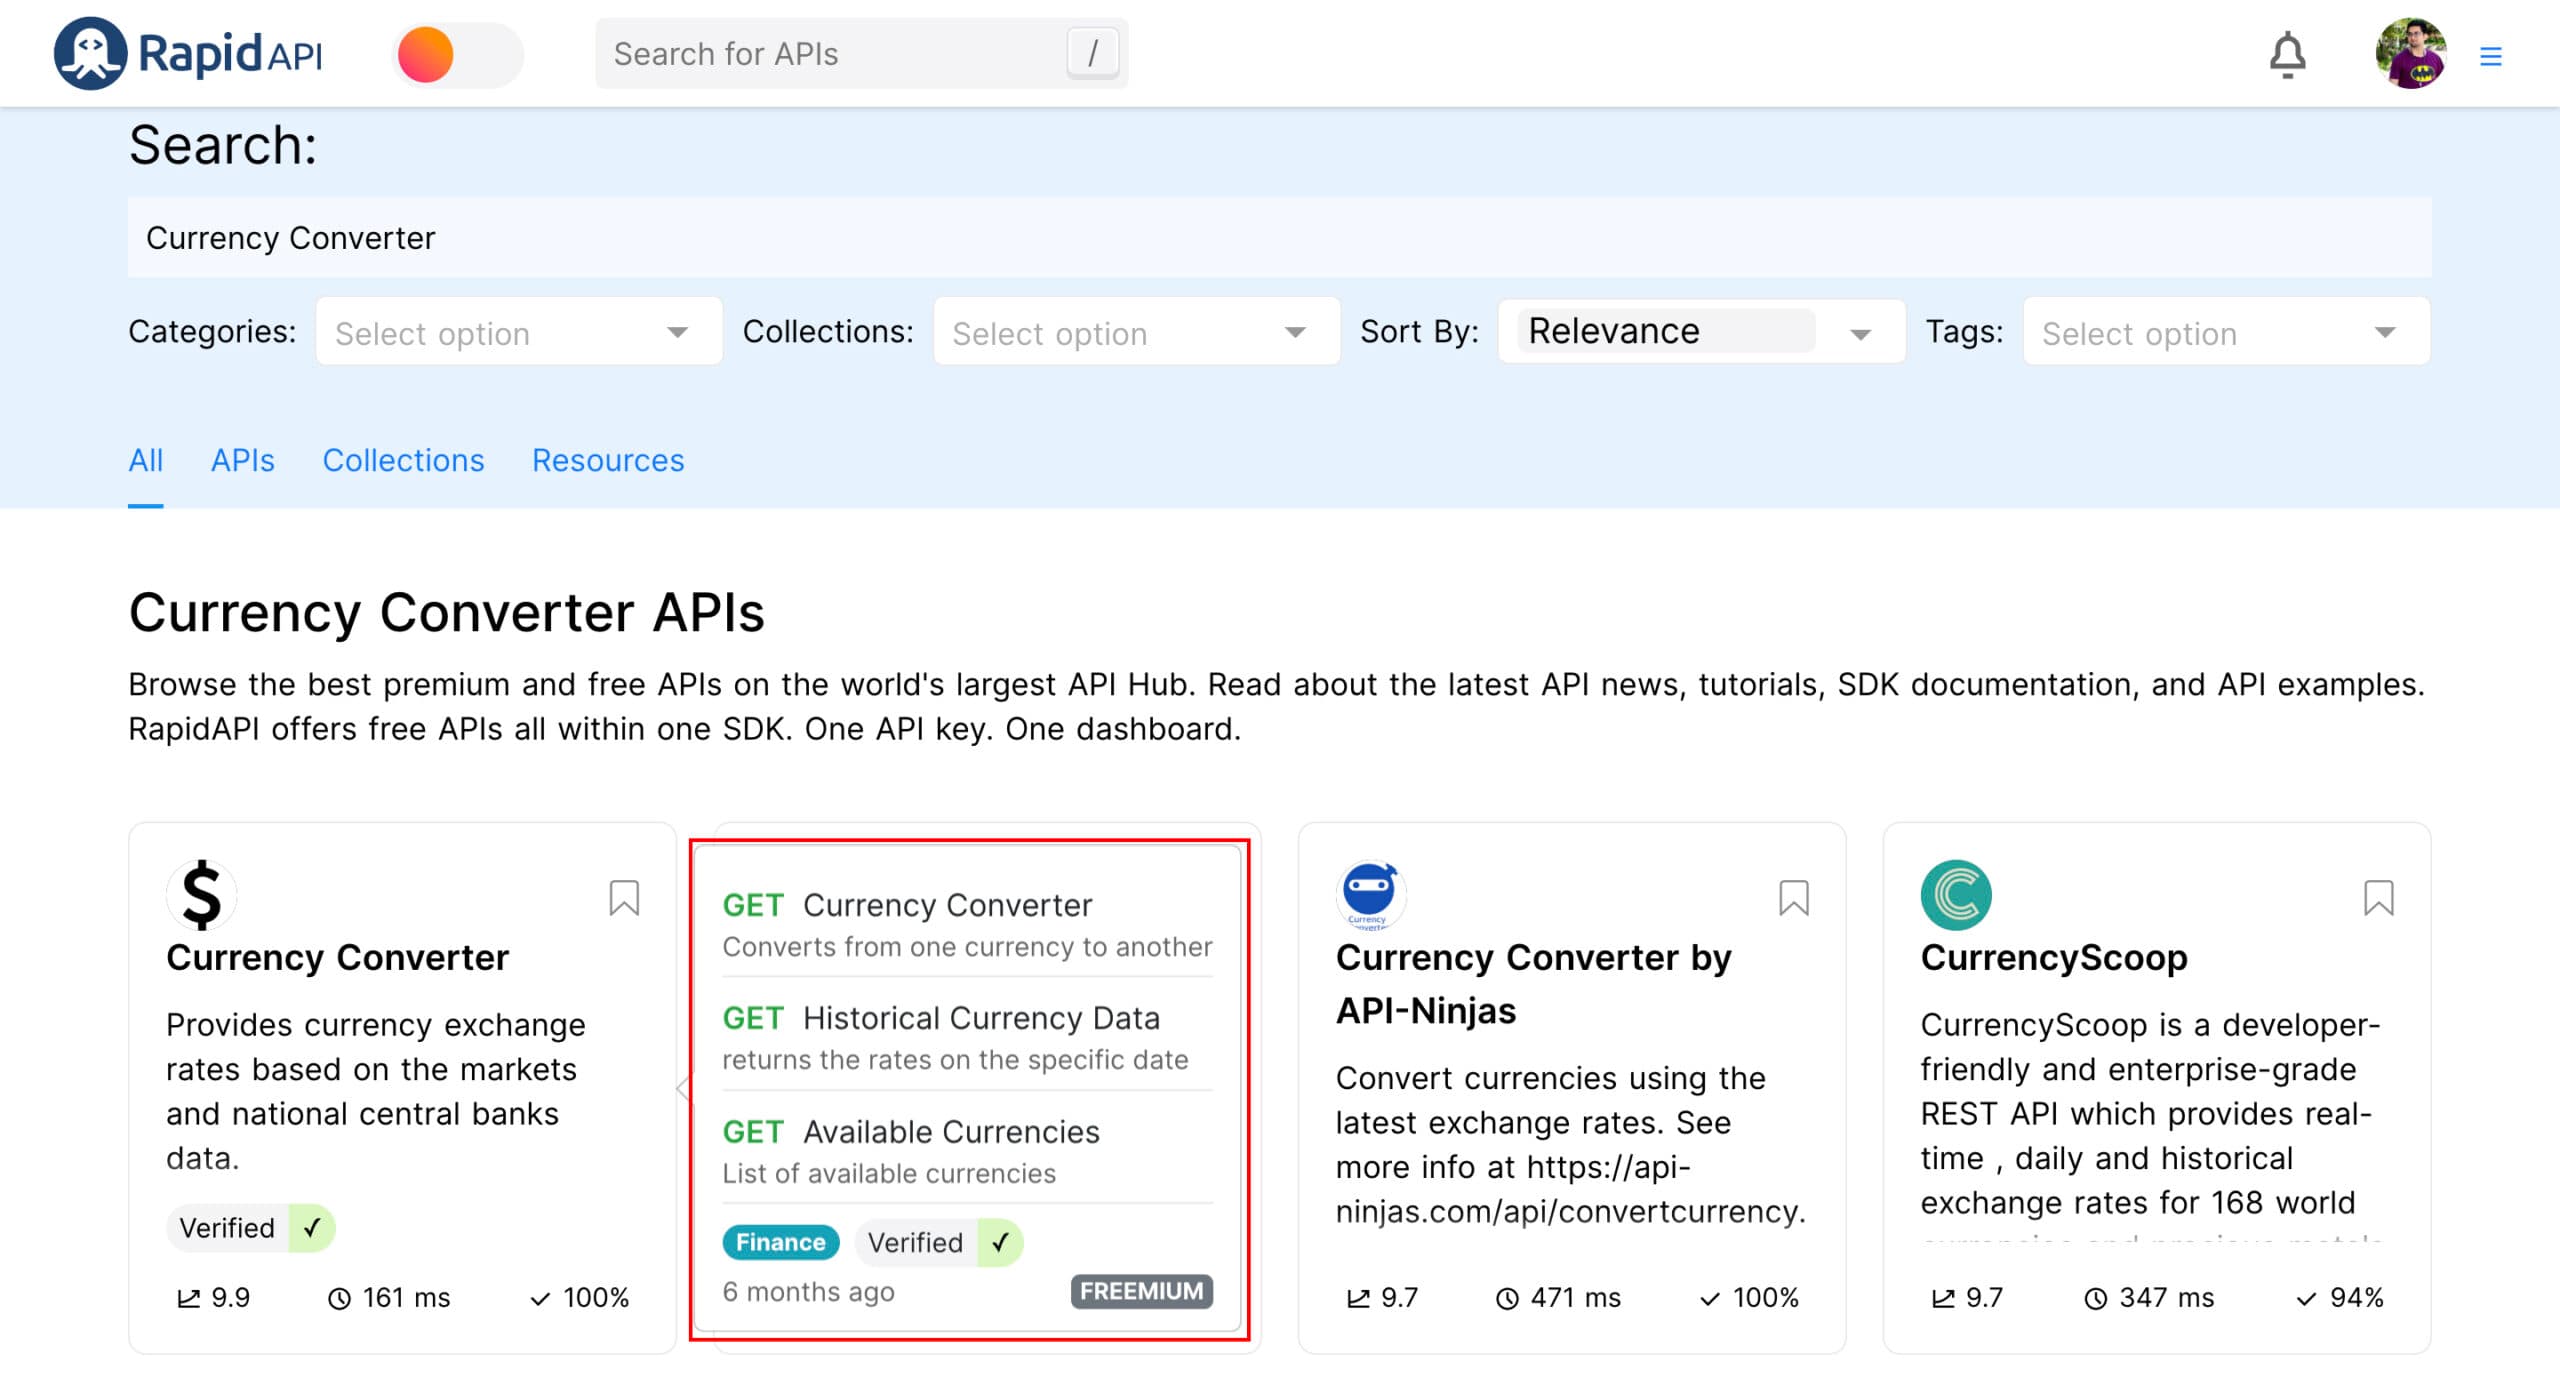
Task: Select the All tab
Action: click(146, 460)
